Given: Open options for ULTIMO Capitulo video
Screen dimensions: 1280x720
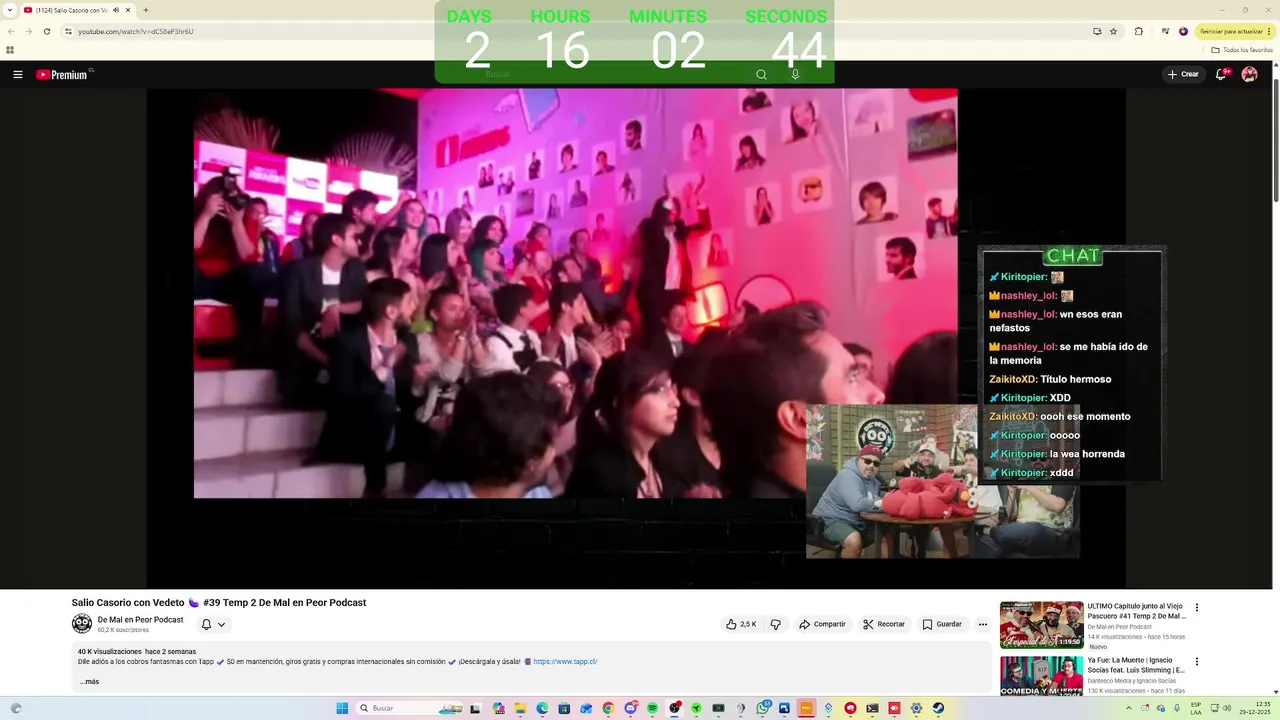Looking at the screenshot, I should [1196, 607].
